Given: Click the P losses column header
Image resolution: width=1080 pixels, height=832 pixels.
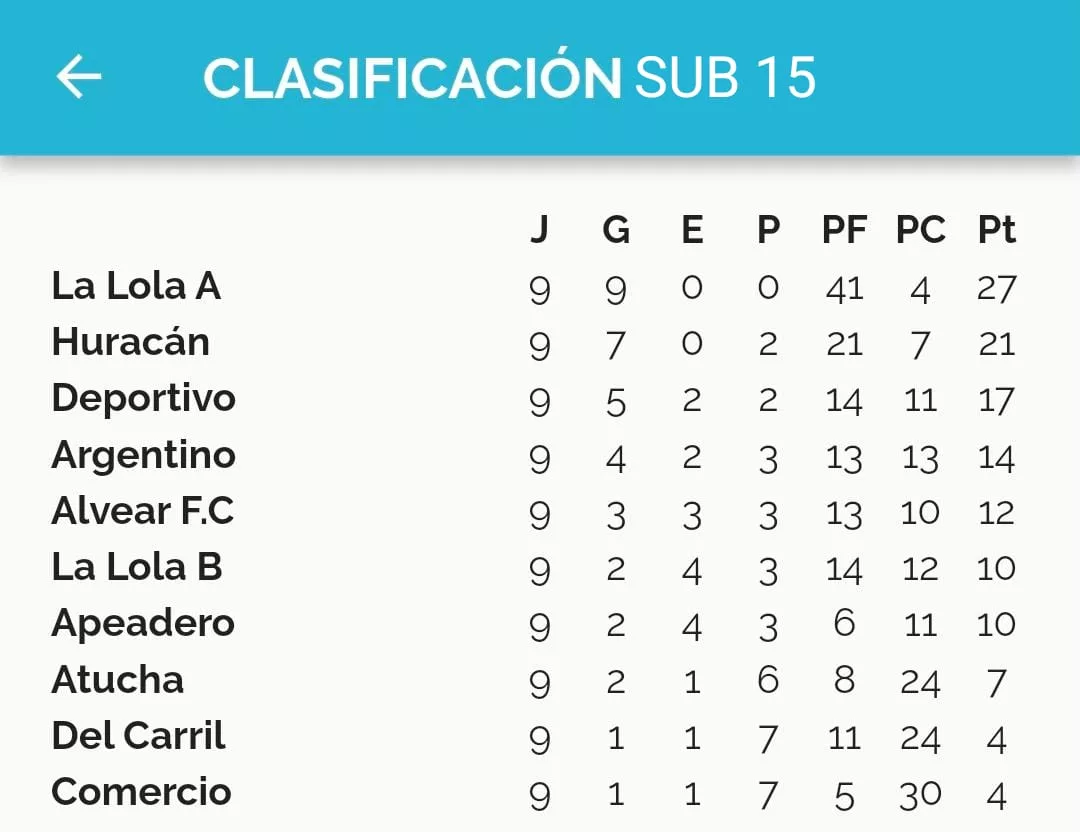Looking at the screenshot, I should coord(768,230).
